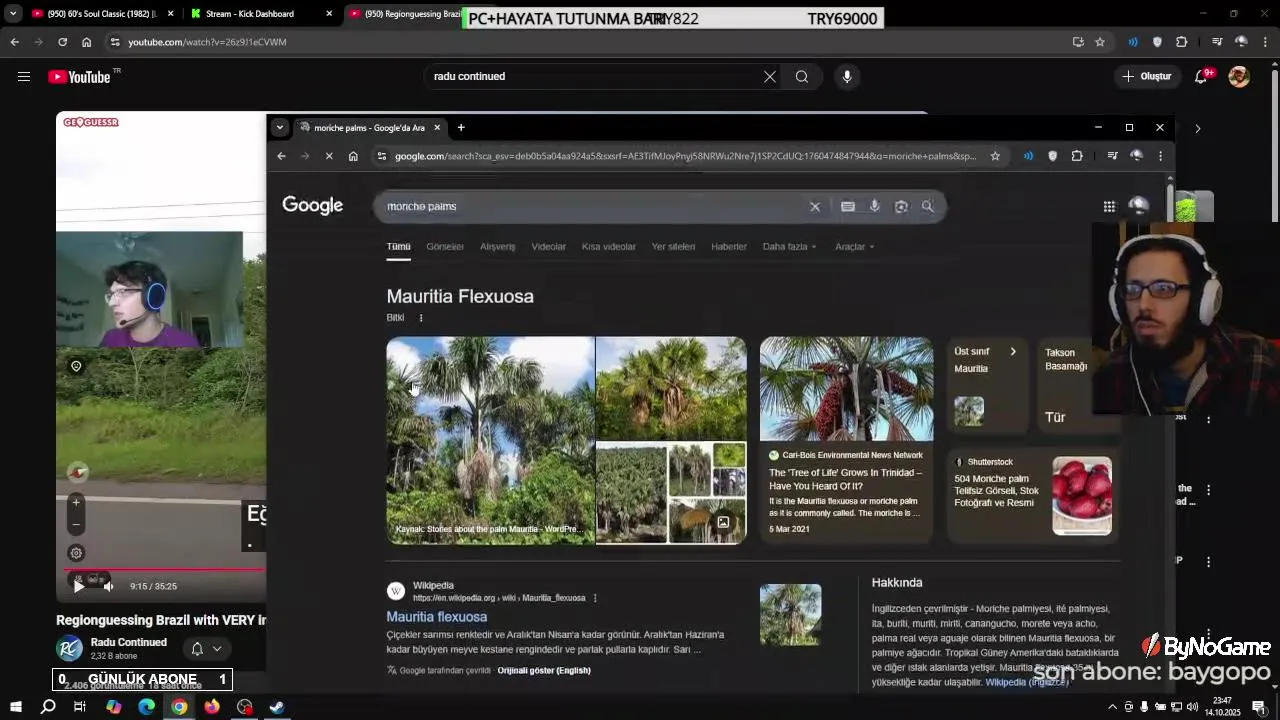Image resolution: width=1280 pixels, height=720 pixels.
Task: Open YouTube notifications bell
Action: click(x=1202, y=77)
